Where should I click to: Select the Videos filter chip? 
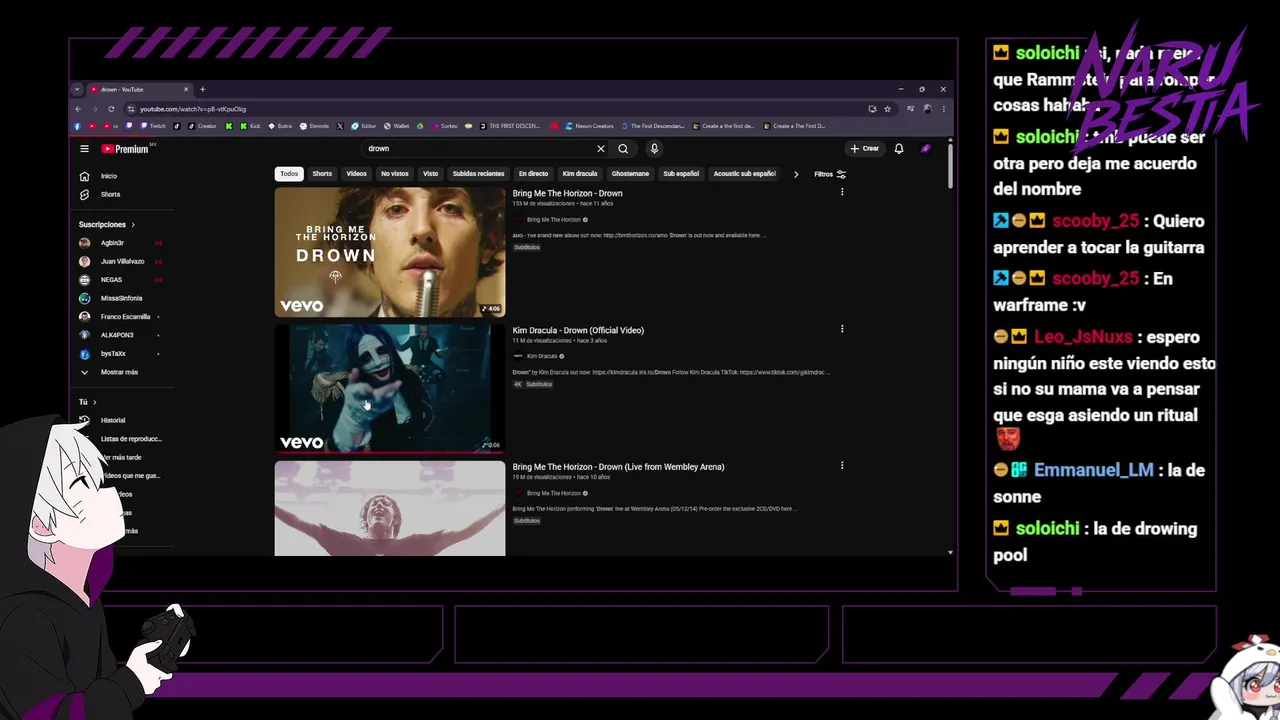356,174
